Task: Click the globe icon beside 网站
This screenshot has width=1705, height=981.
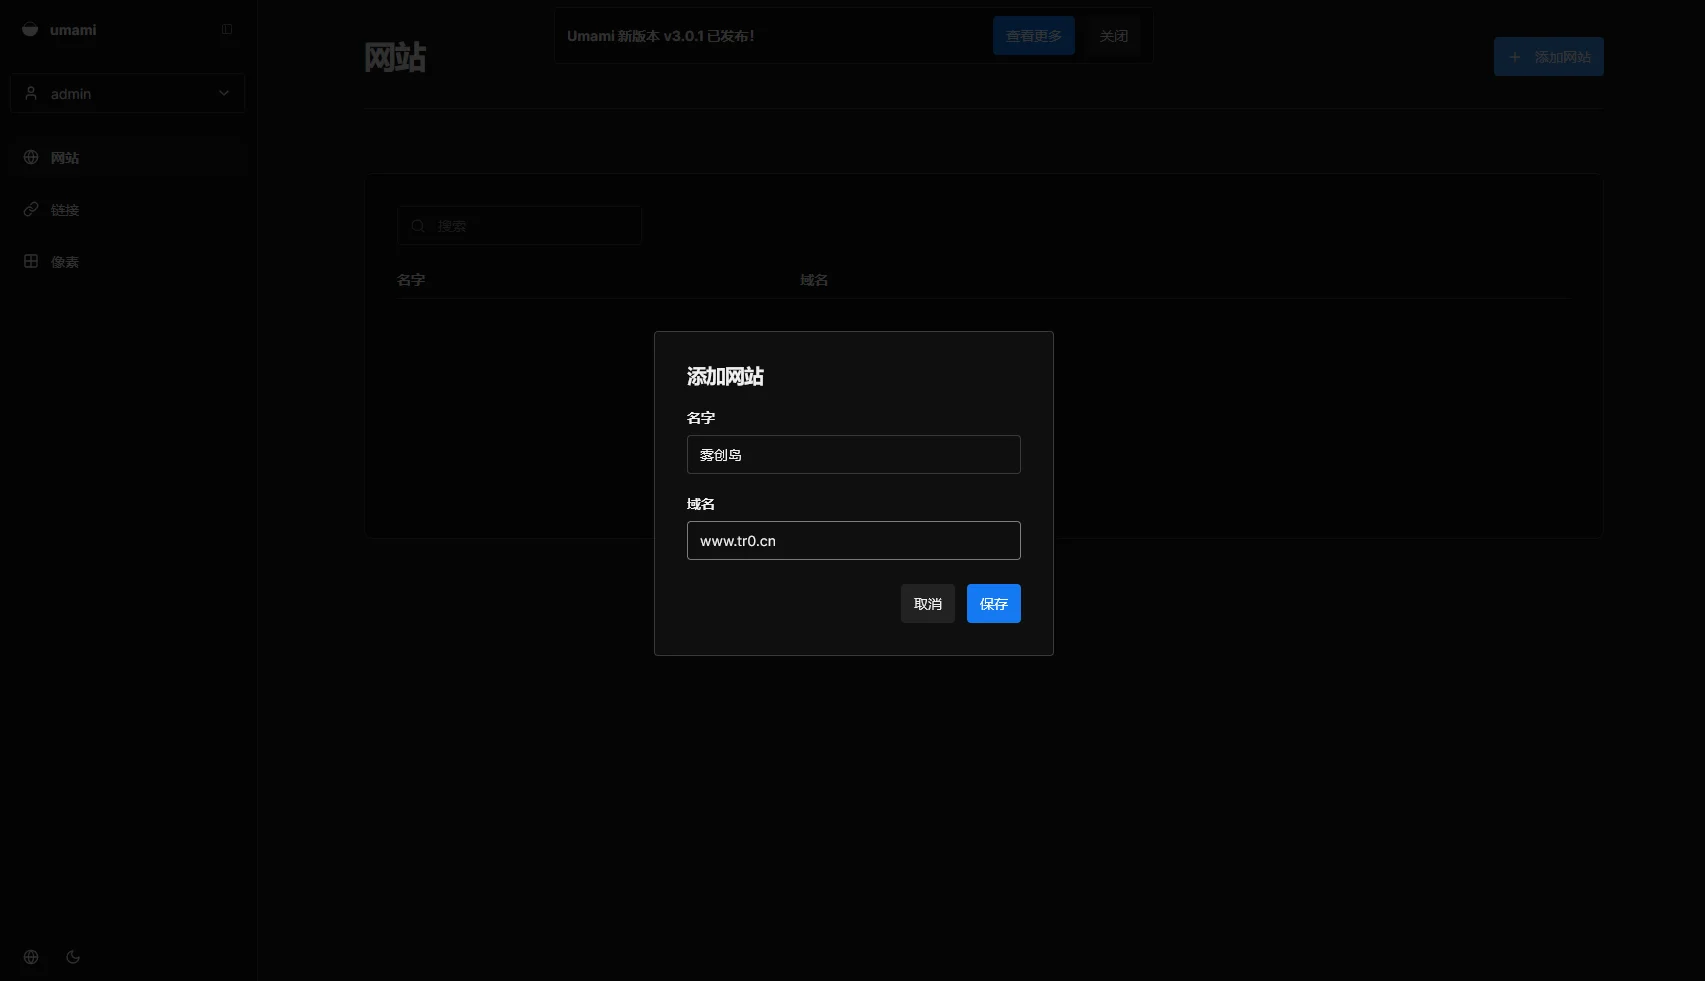Action: point(31,157)
